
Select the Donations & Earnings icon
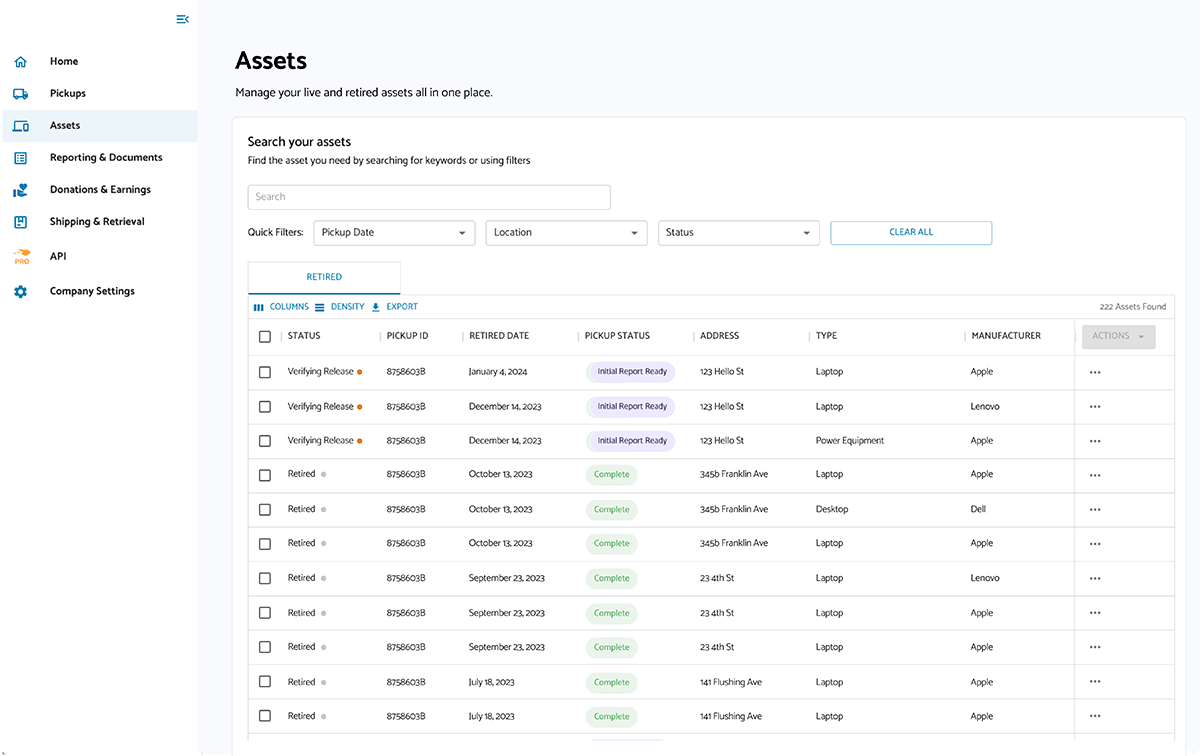click(20, 189)
